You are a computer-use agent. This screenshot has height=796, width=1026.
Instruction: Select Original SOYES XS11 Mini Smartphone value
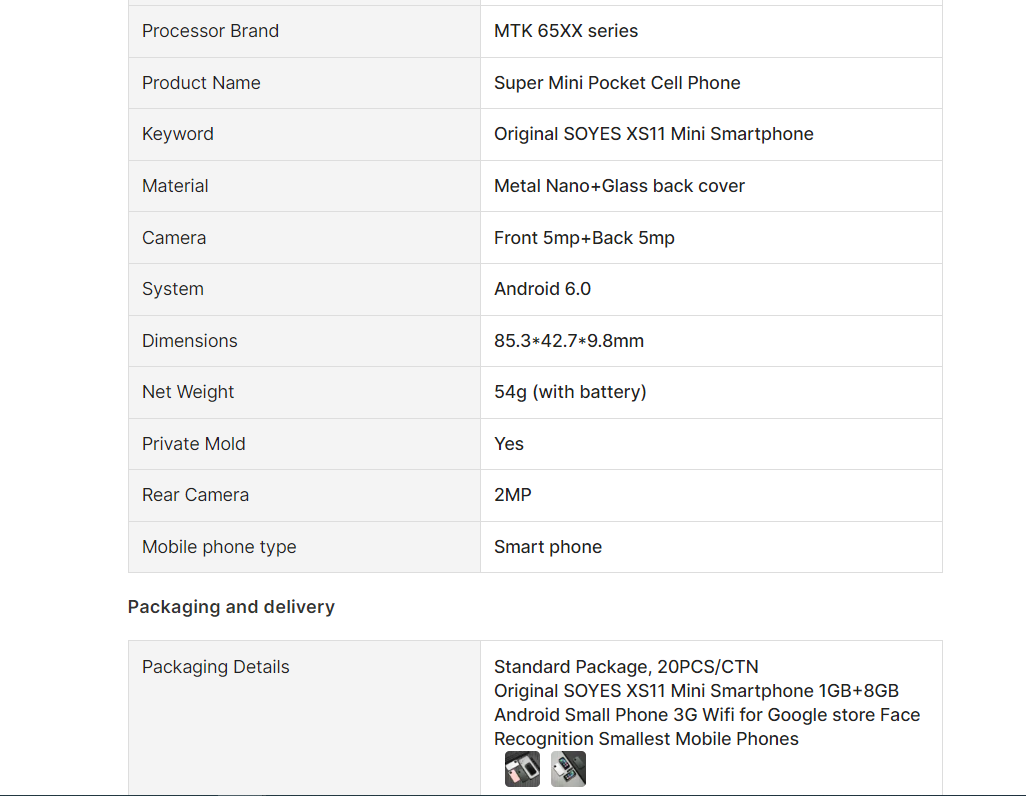point(654,134)
